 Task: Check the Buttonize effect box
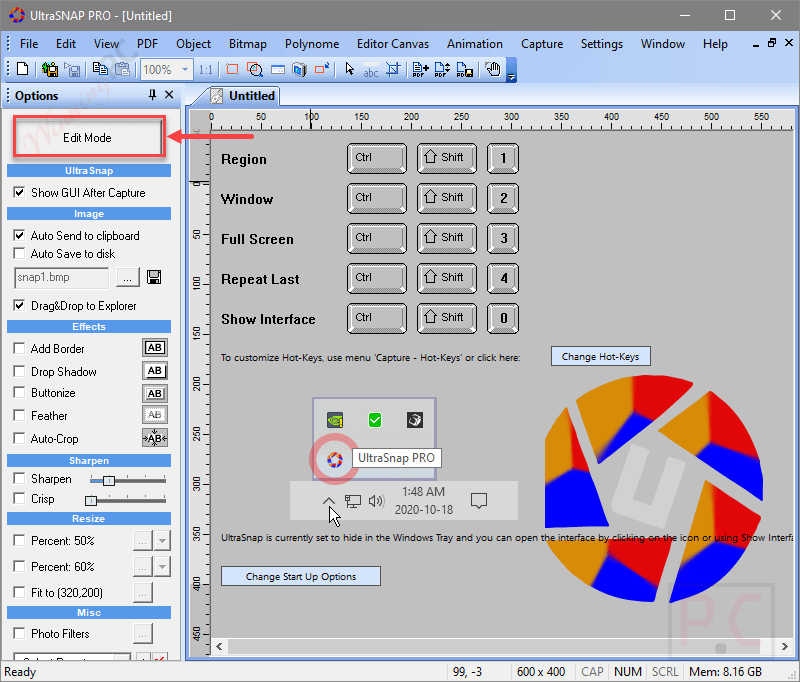(19, 392)
